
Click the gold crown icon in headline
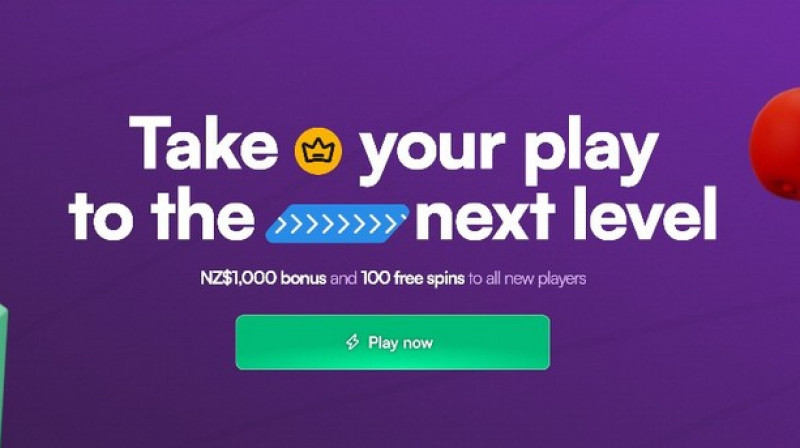(318, 151)
